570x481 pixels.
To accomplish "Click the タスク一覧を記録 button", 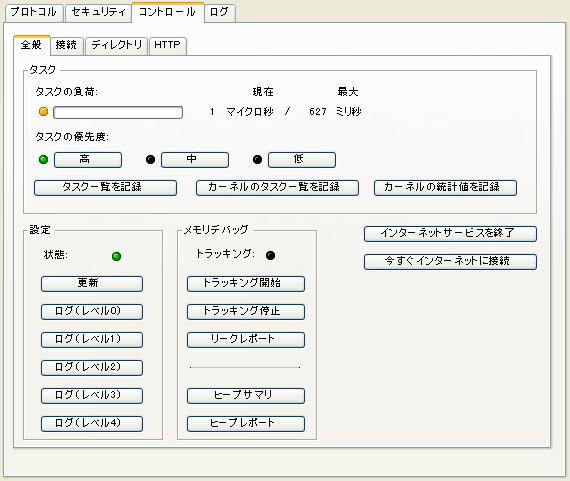I will pos(105,188).
